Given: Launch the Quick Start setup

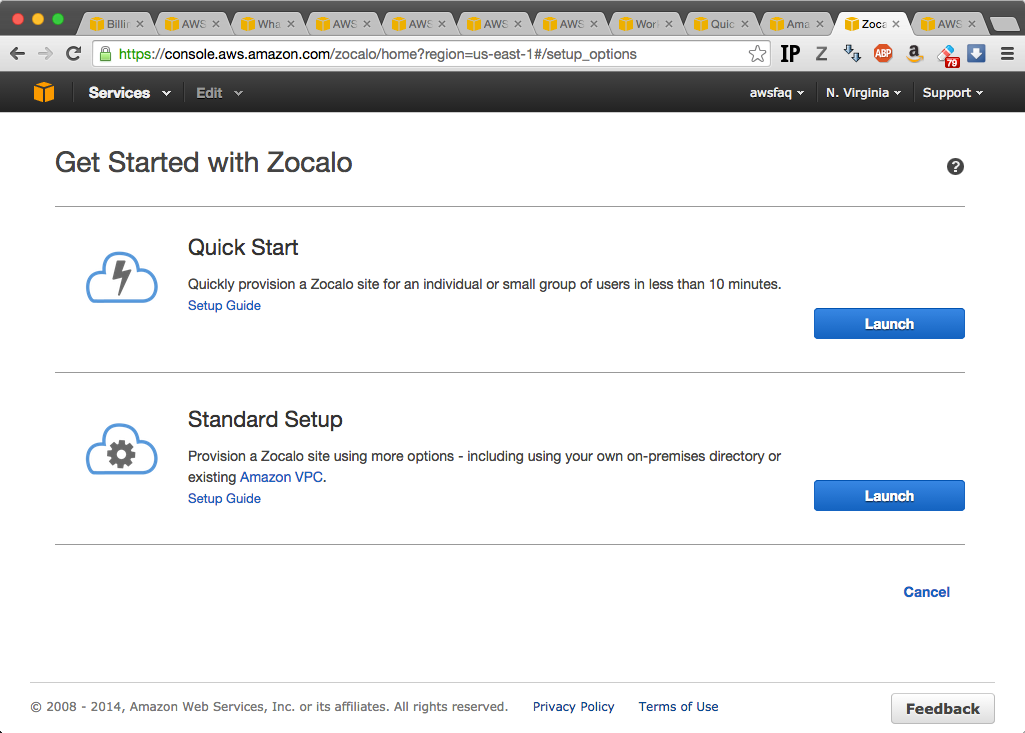Looking at the screenshot, I should [889, 324].
